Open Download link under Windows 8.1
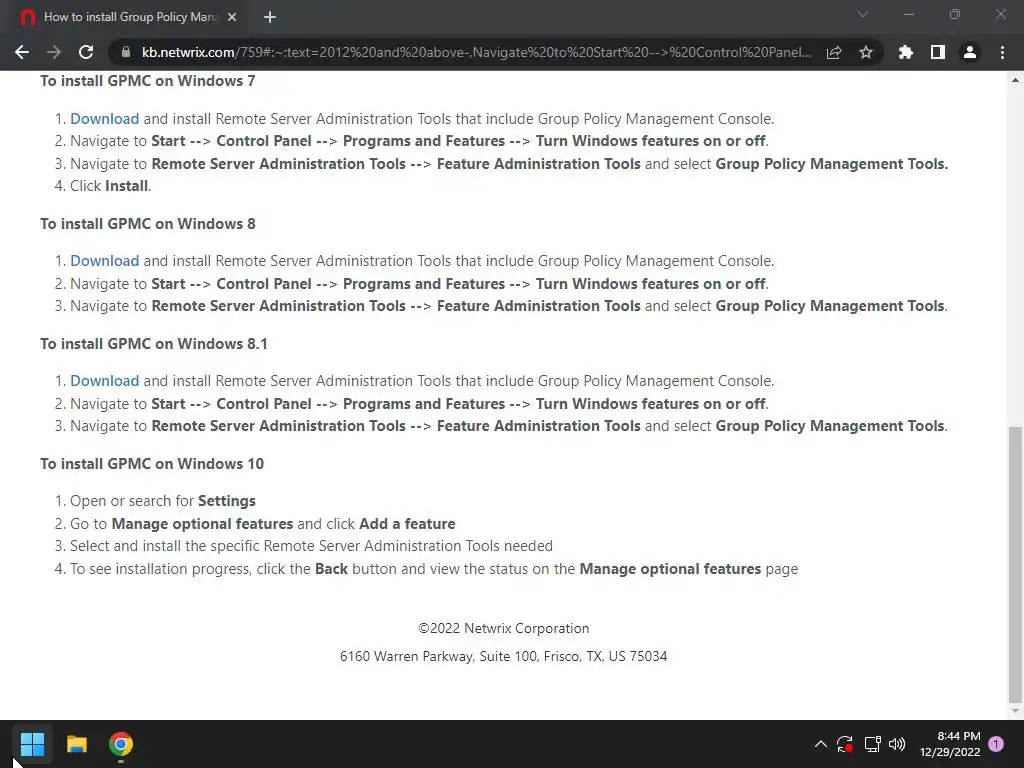This screenshot has height=768, width=1024. click(104, 381)
